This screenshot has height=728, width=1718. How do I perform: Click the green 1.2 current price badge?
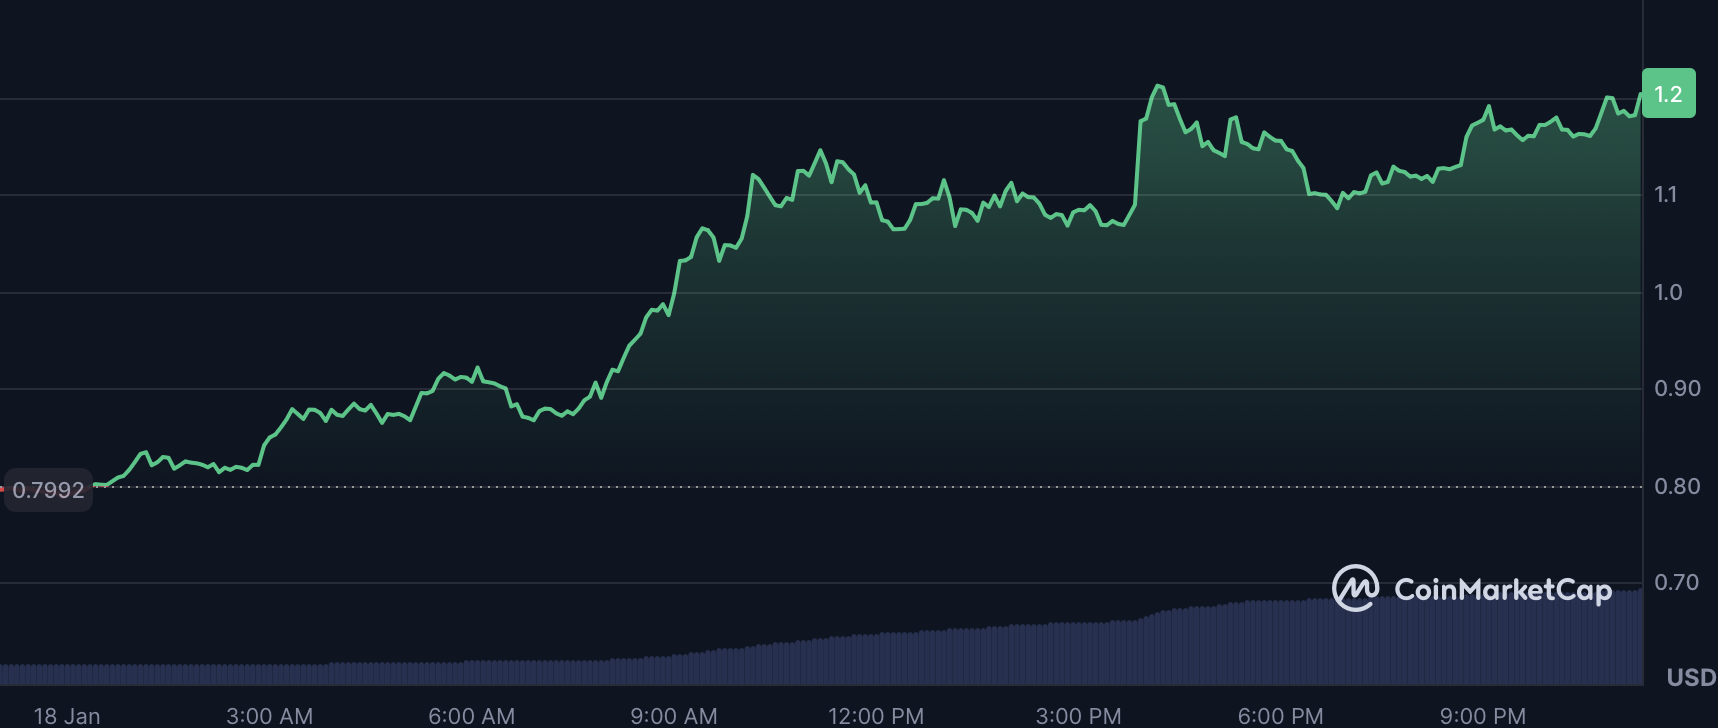coord(1668,94)
